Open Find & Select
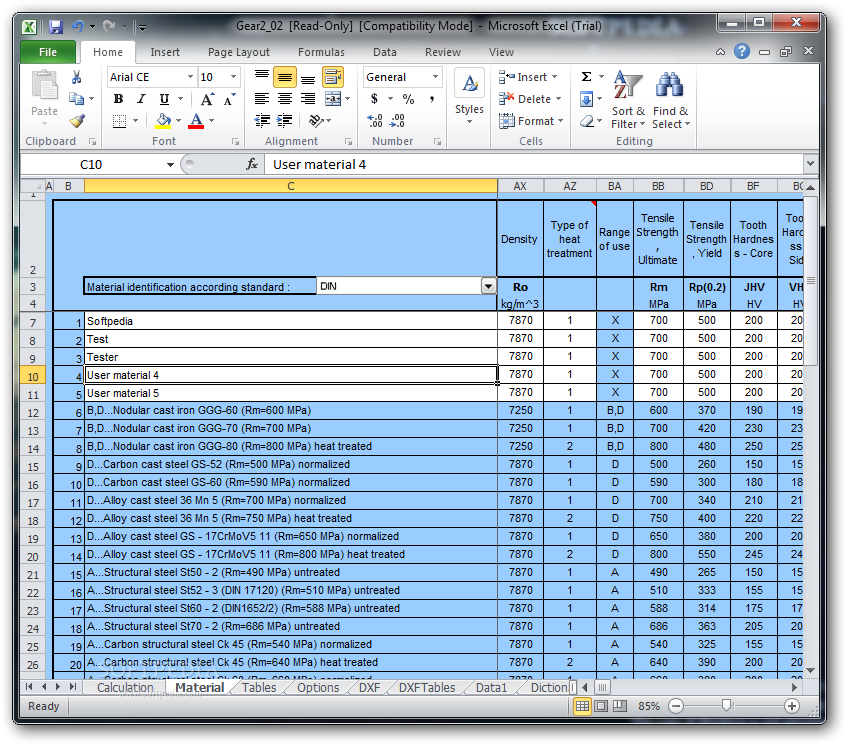 [x=670, y=100]
